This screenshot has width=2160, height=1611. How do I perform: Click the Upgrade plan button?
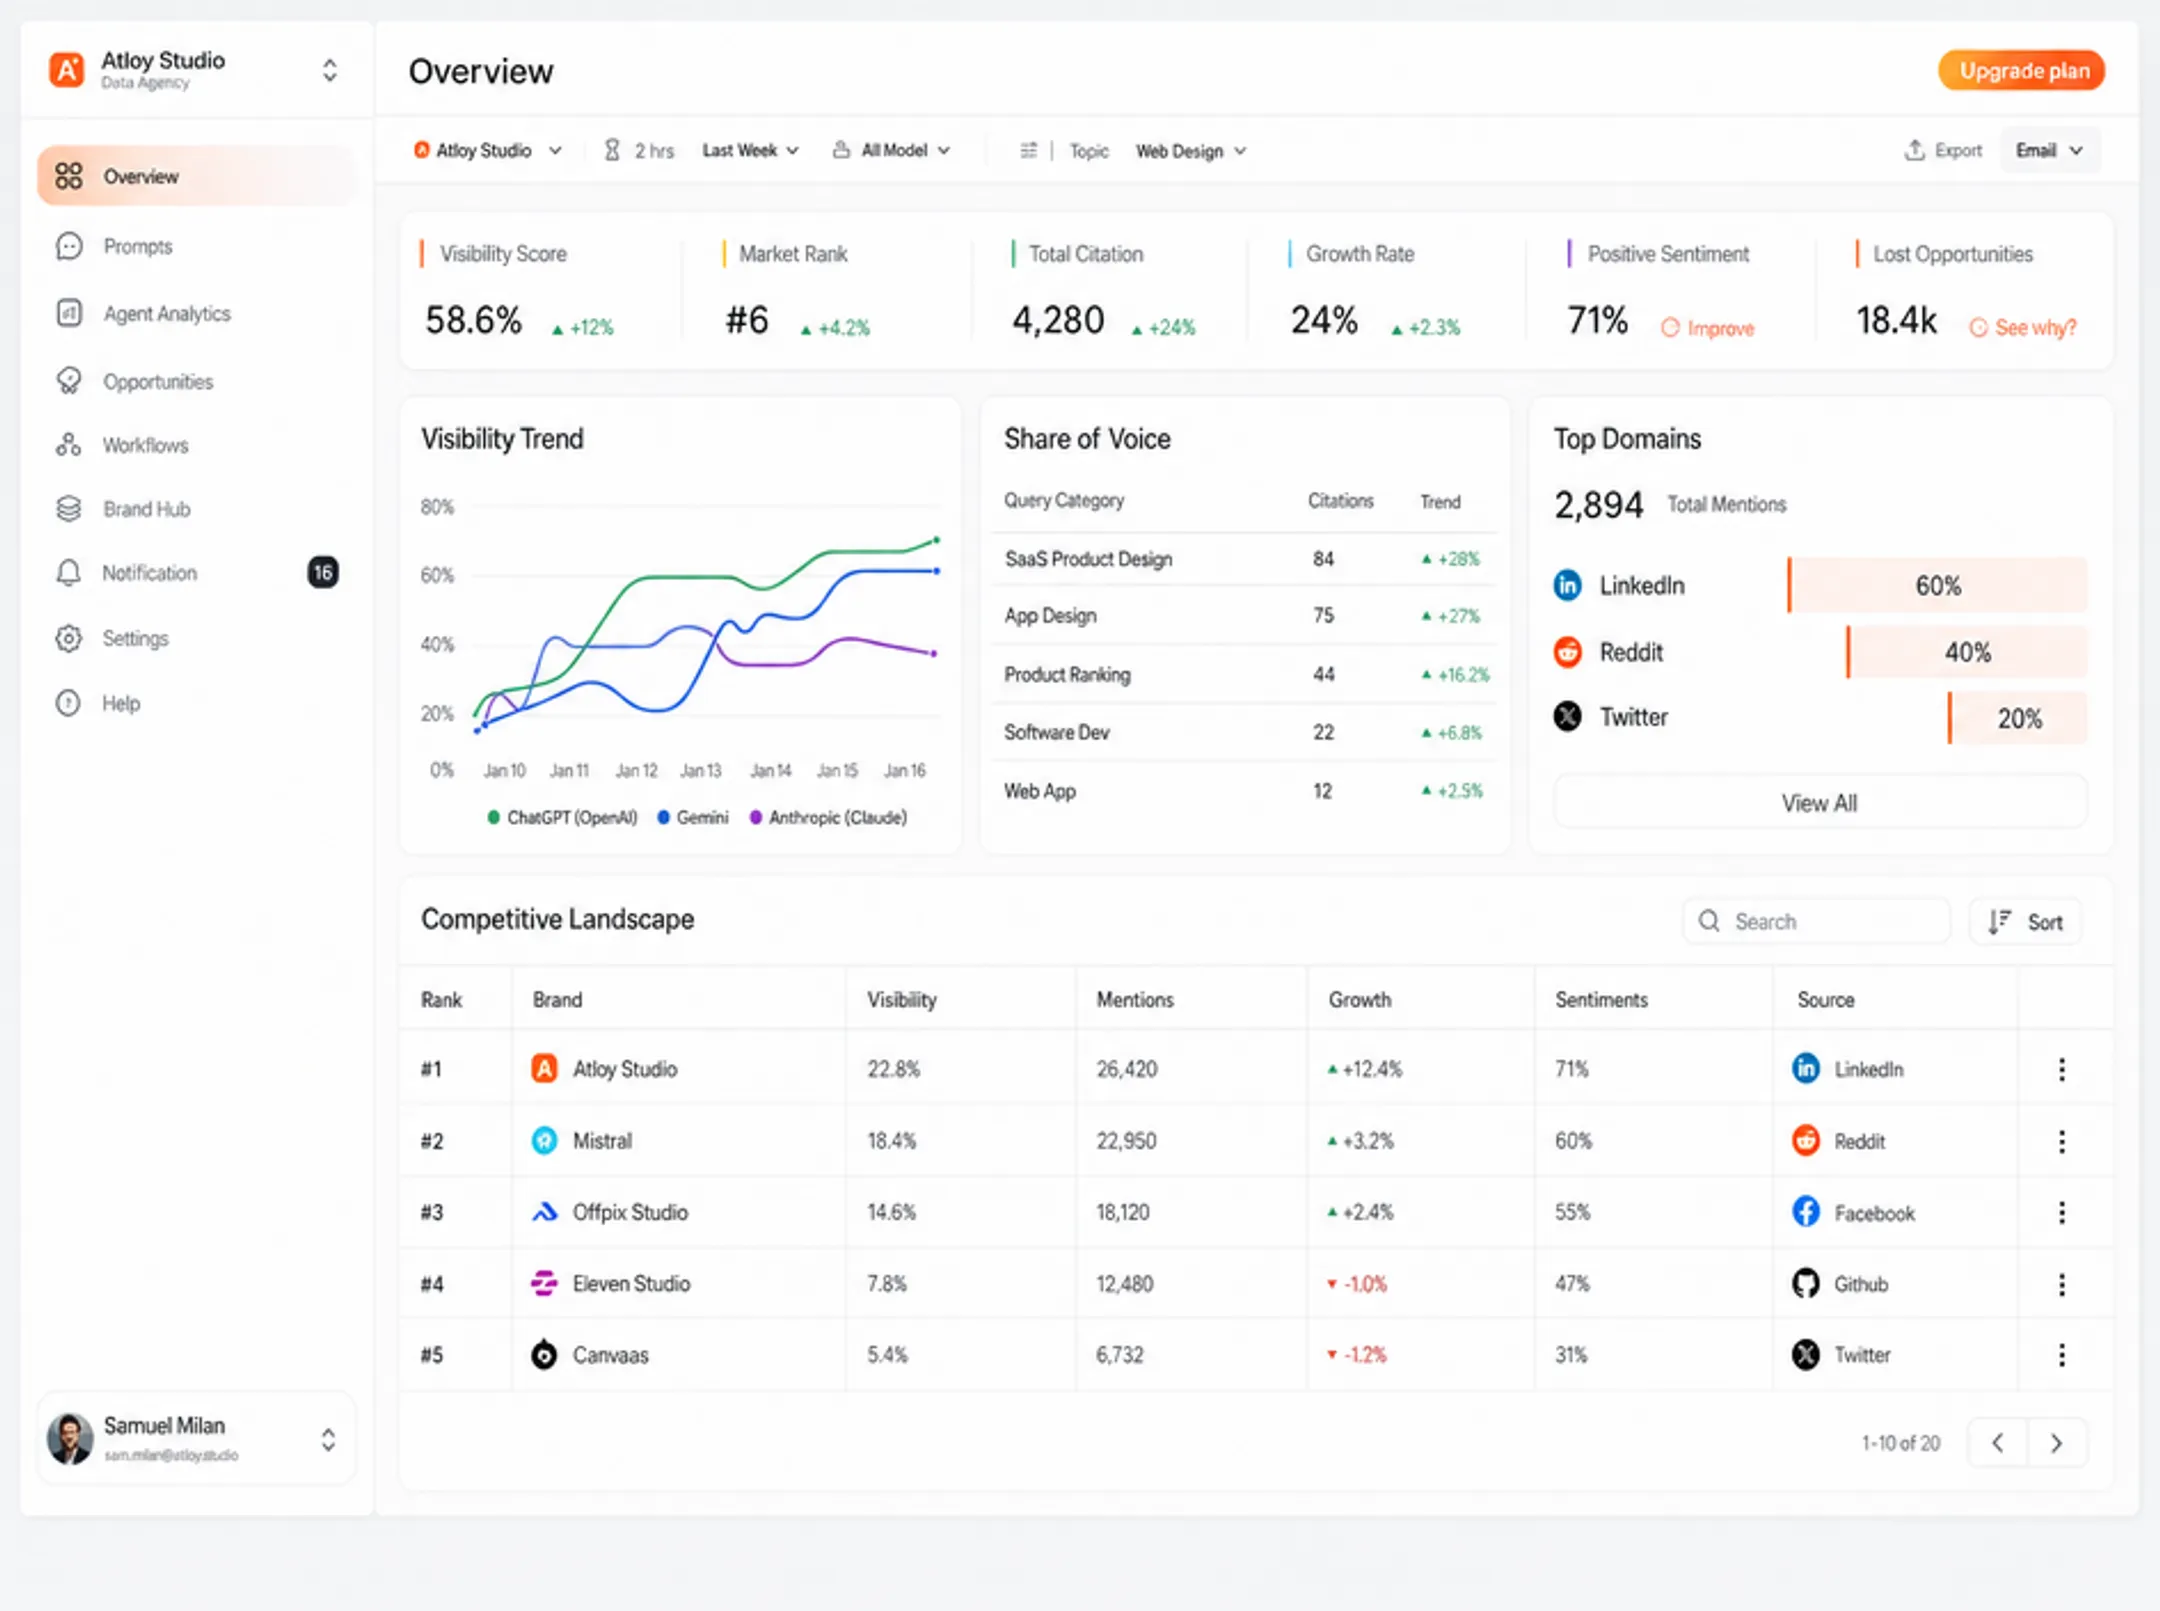2022,71
